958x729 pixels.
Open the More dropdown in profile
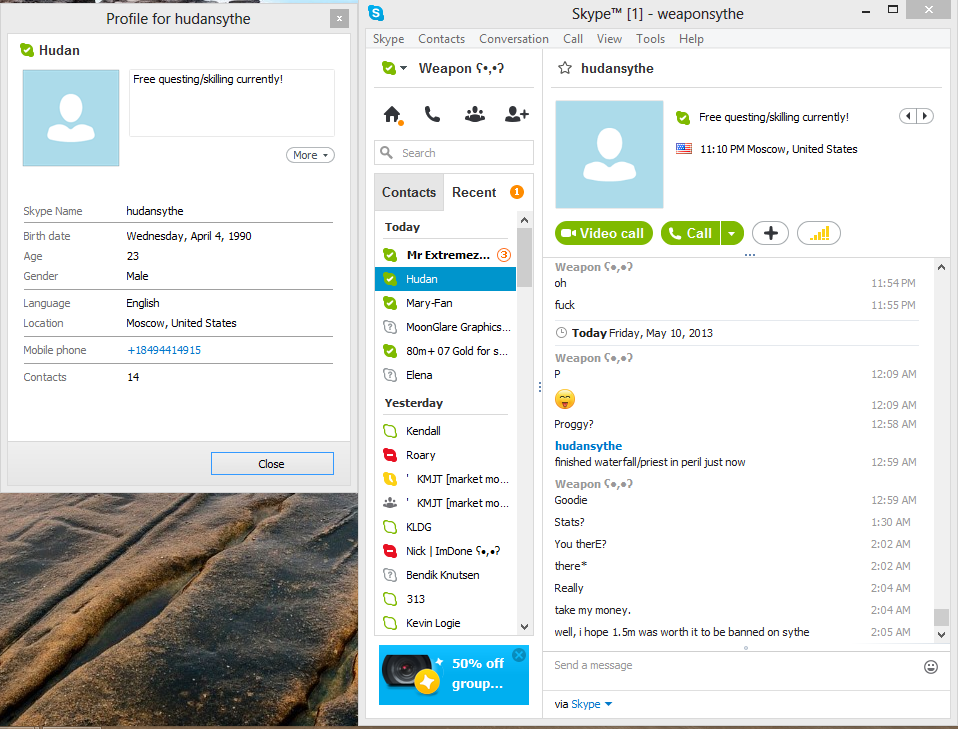310,155
